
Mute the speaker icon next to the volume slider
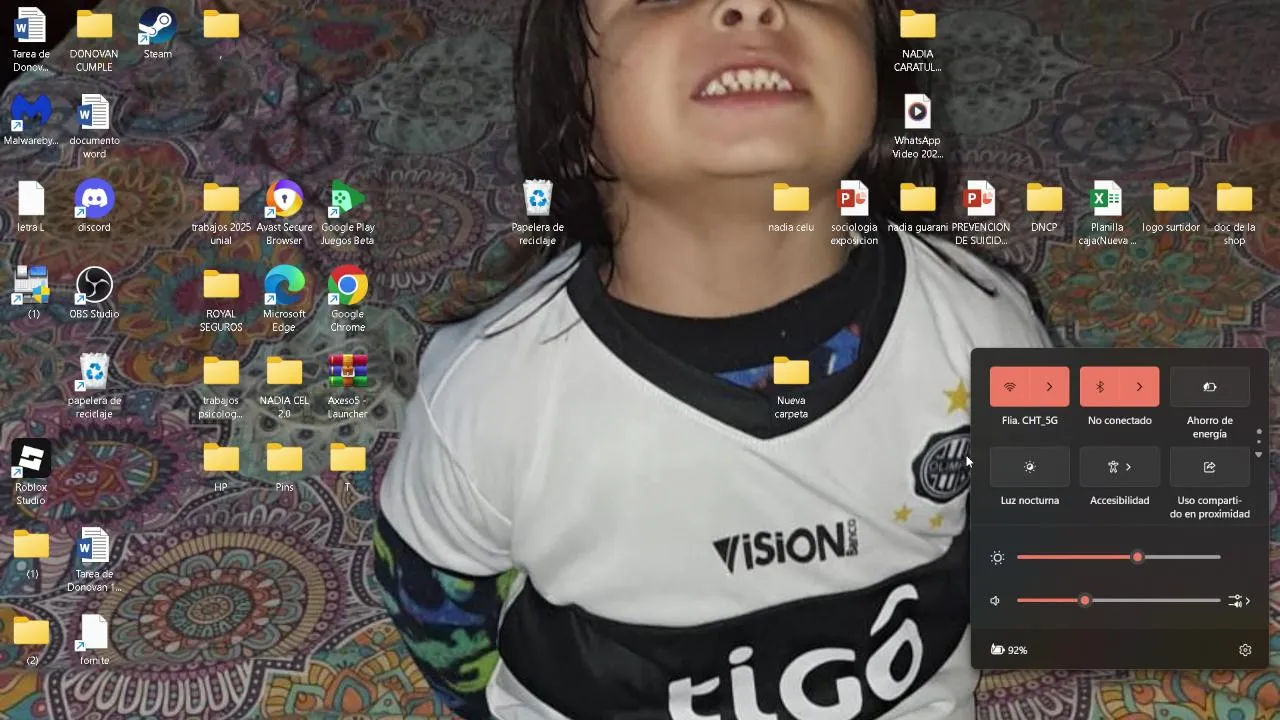pos(995,601)
